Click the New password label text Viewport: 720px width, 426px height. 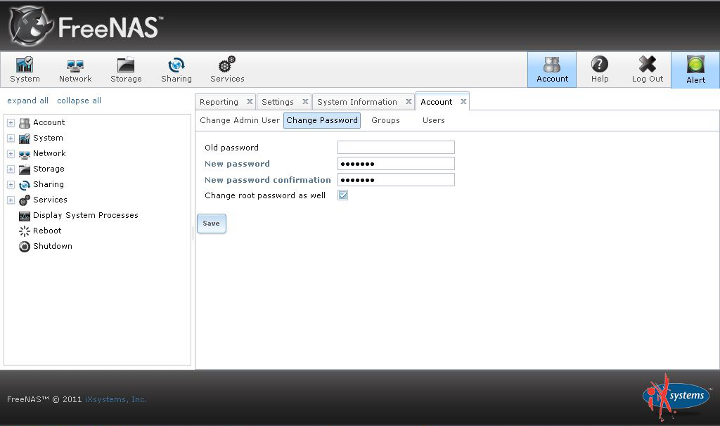[x=237, y=164]
